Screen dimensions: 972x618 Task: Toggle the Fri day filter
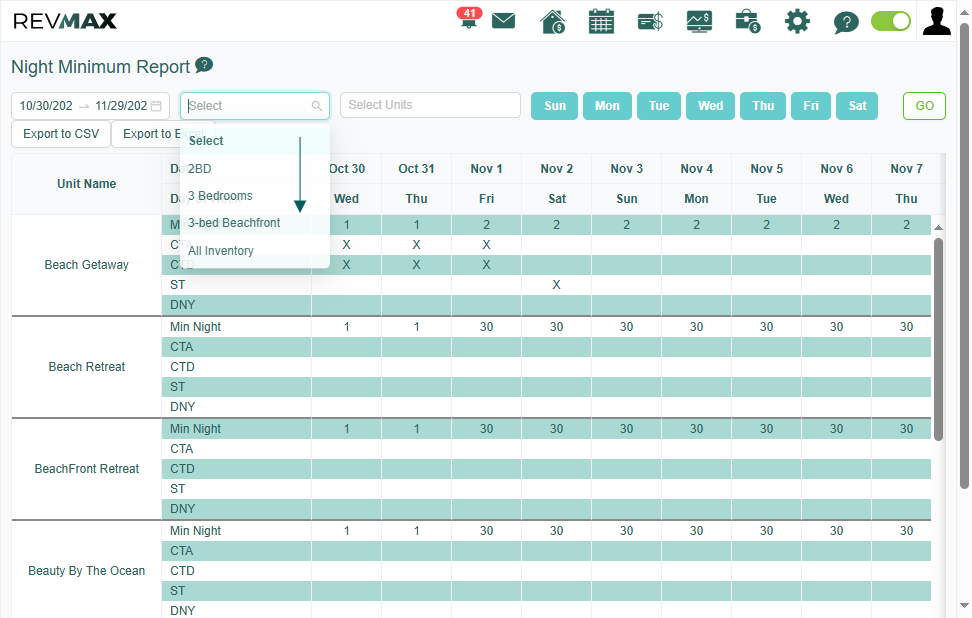tap(811, 106)
